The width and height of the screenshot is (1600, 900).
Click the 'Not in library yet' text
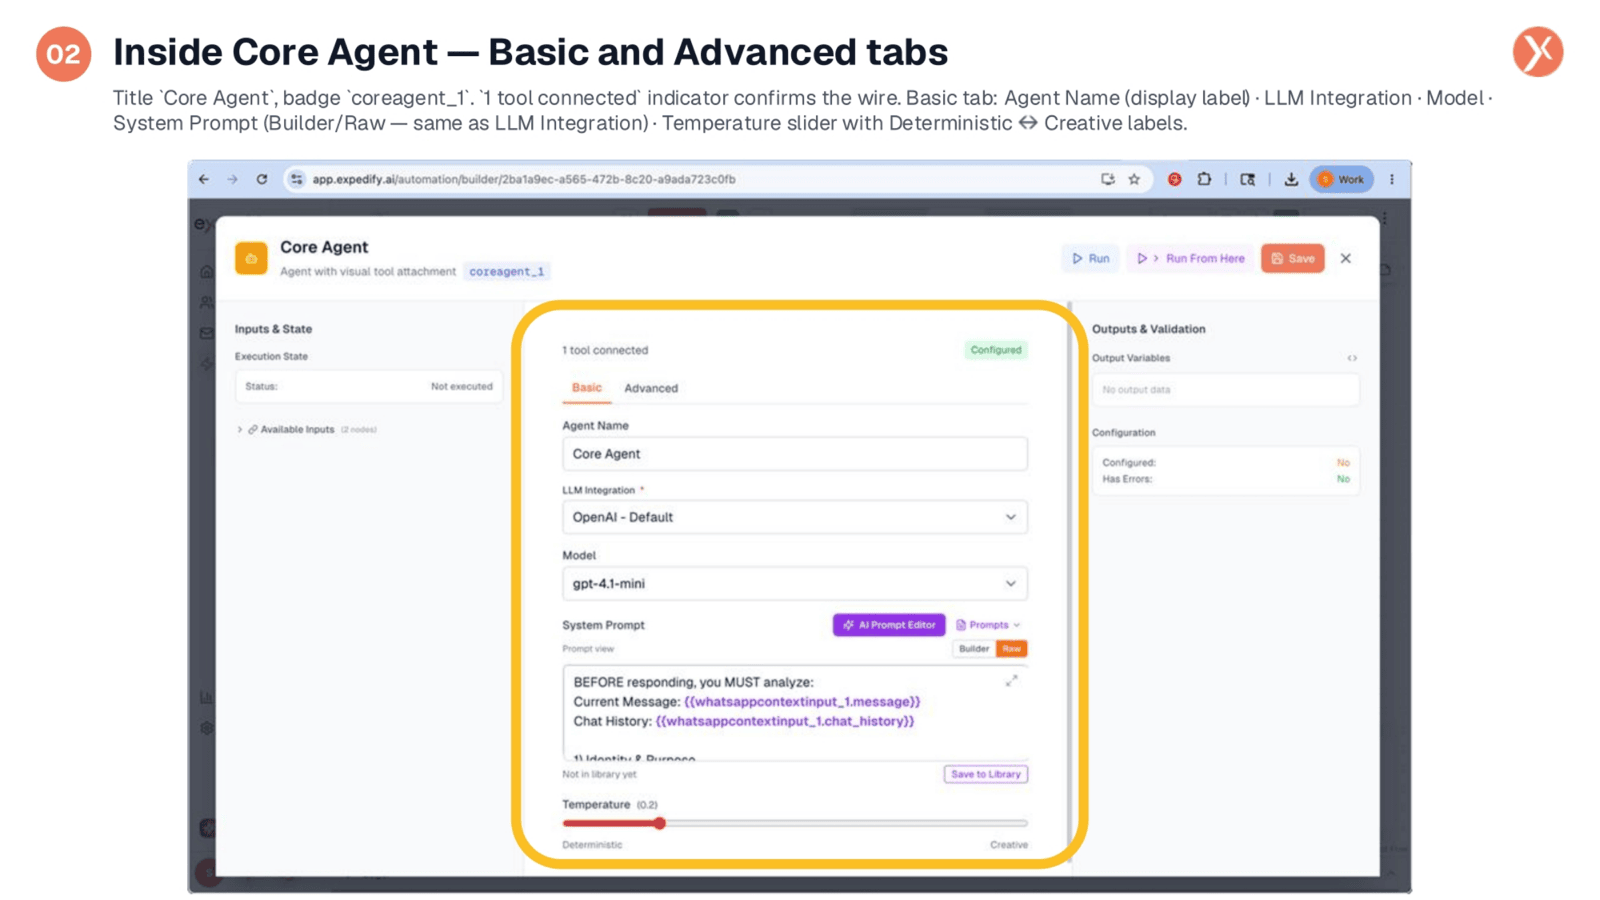599,774
